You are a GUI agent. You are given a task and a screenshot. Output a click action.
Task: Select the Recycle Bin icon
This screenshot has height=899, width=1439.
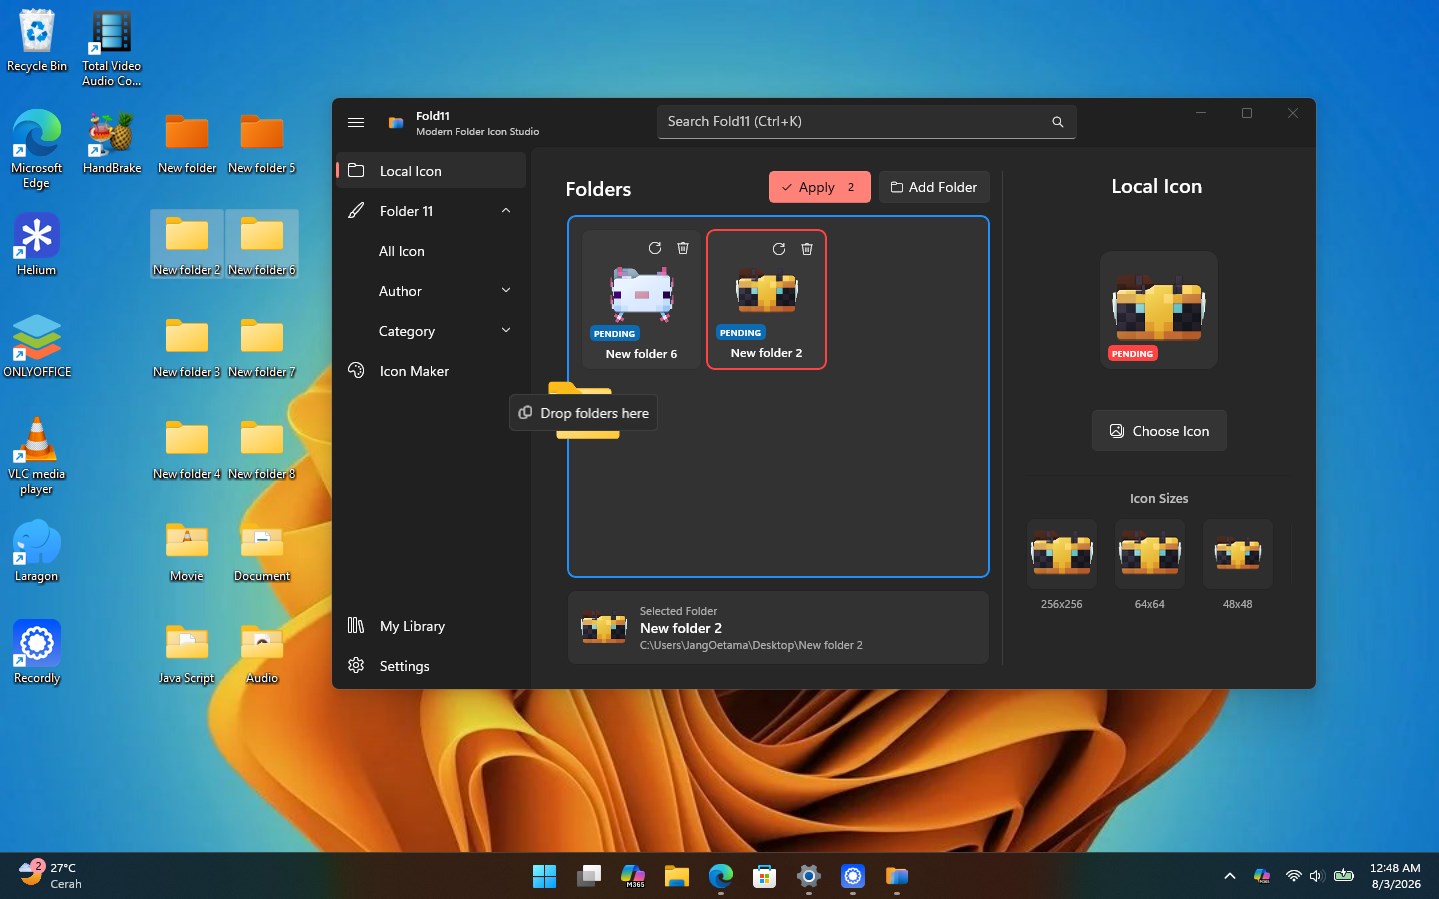pos(37,41)
